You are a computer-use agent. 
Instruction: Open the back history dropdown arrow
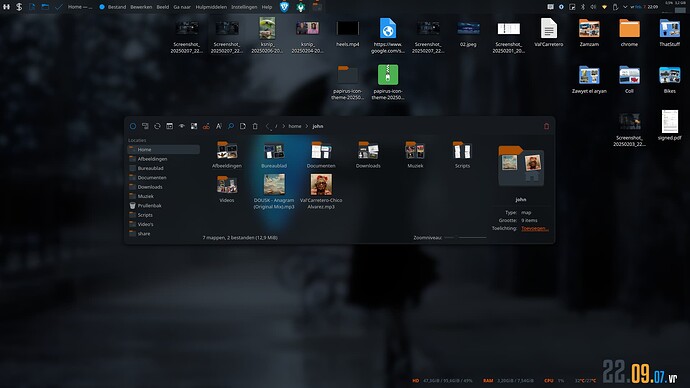click(270, 130)
